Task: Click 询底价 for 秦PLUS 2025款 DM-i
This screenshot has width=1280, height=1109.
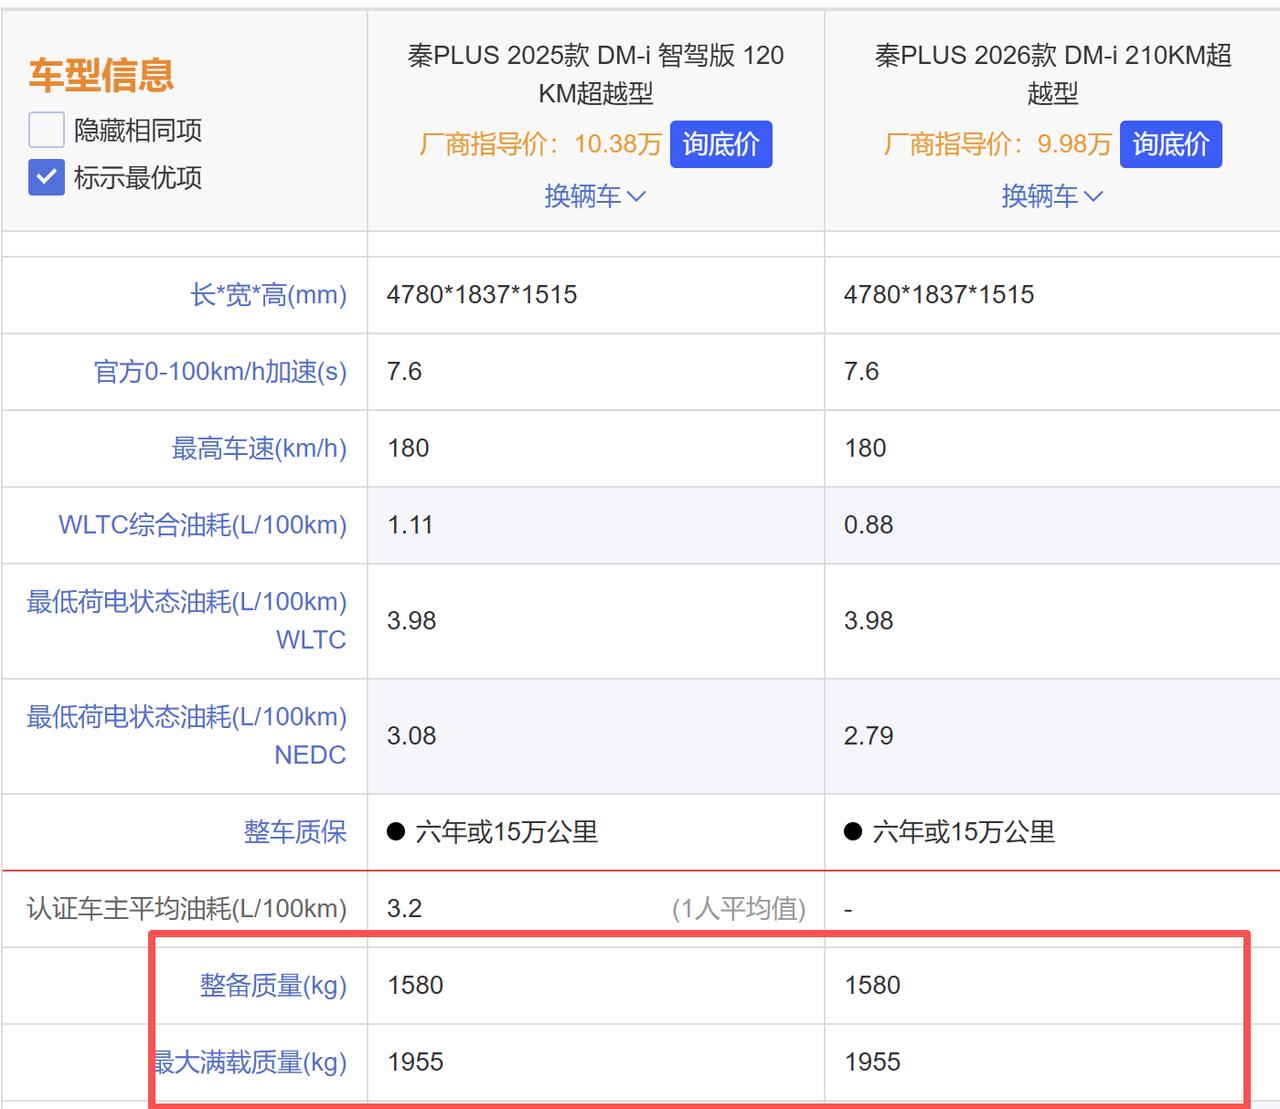Action: point(721,144)
